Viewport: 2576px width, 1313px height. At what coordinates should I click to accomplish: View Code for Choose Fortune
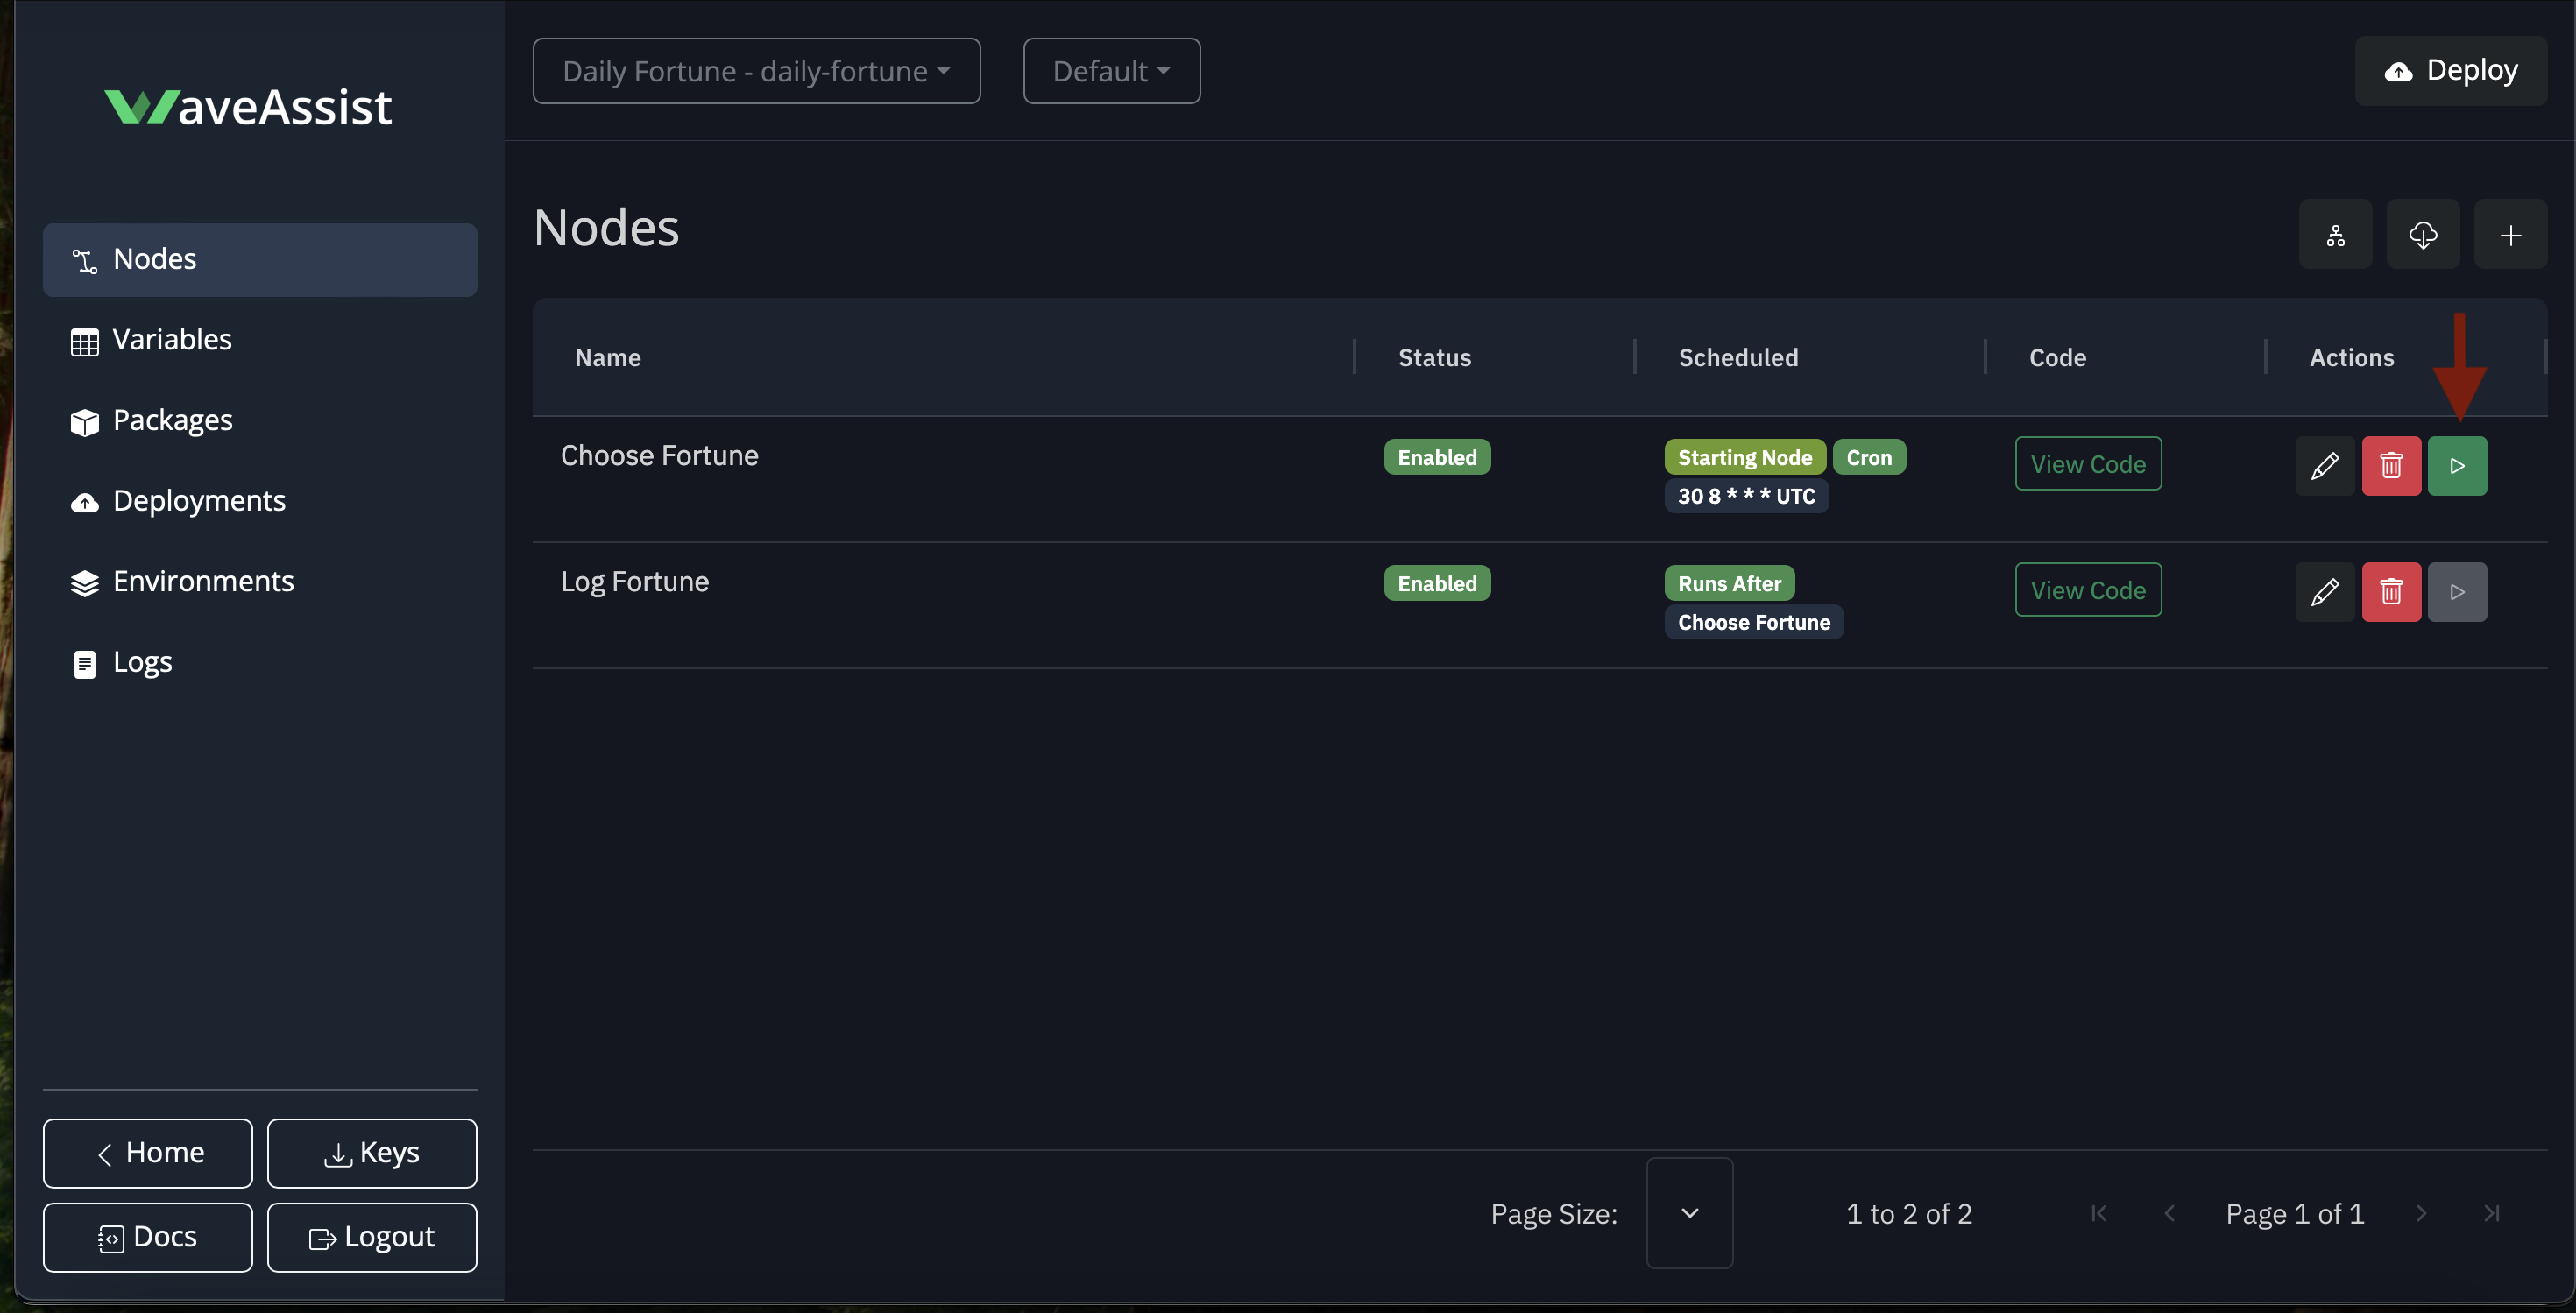click(2087, 464)
